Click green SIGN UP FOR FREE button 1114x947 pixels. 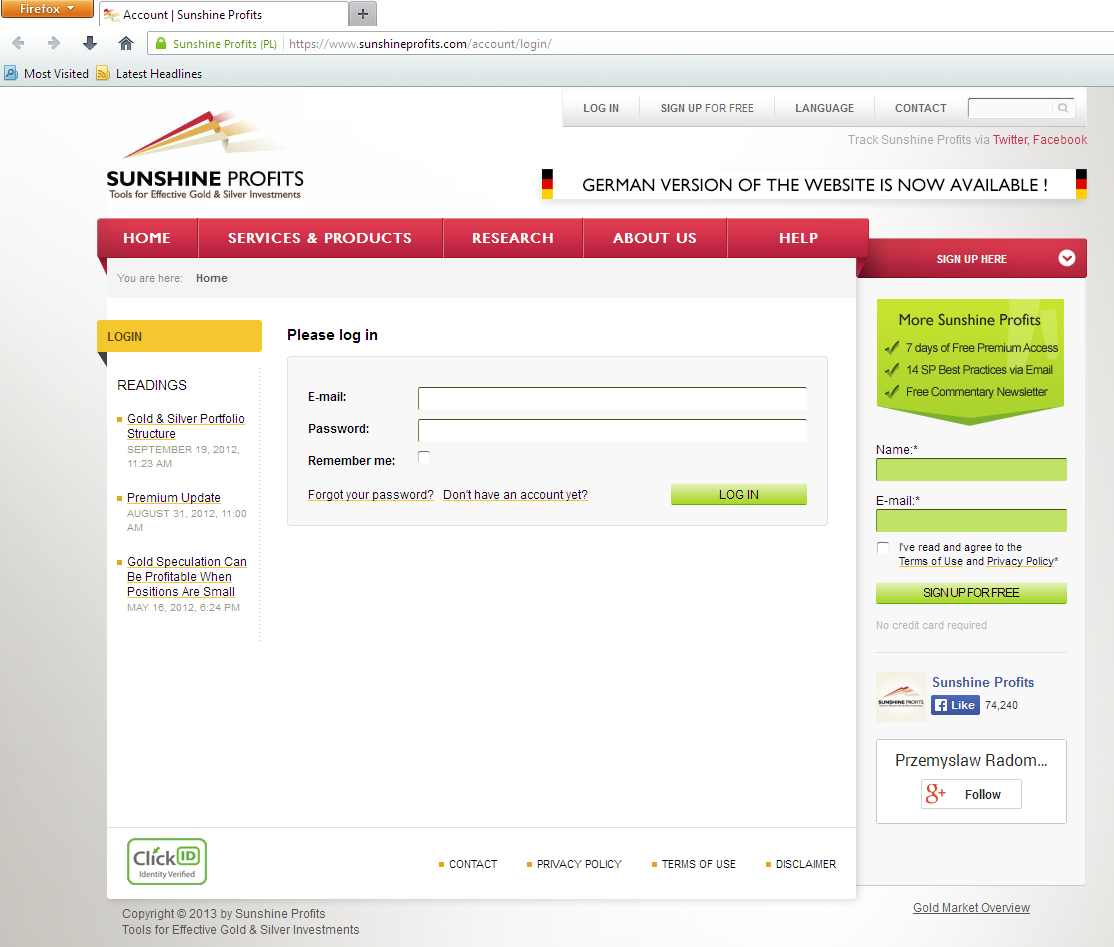coord(971,592)
